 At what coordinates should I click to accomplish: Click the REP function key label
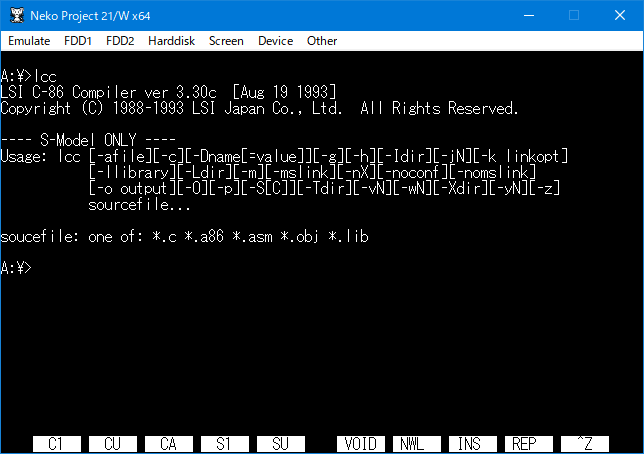click(529, 444)
